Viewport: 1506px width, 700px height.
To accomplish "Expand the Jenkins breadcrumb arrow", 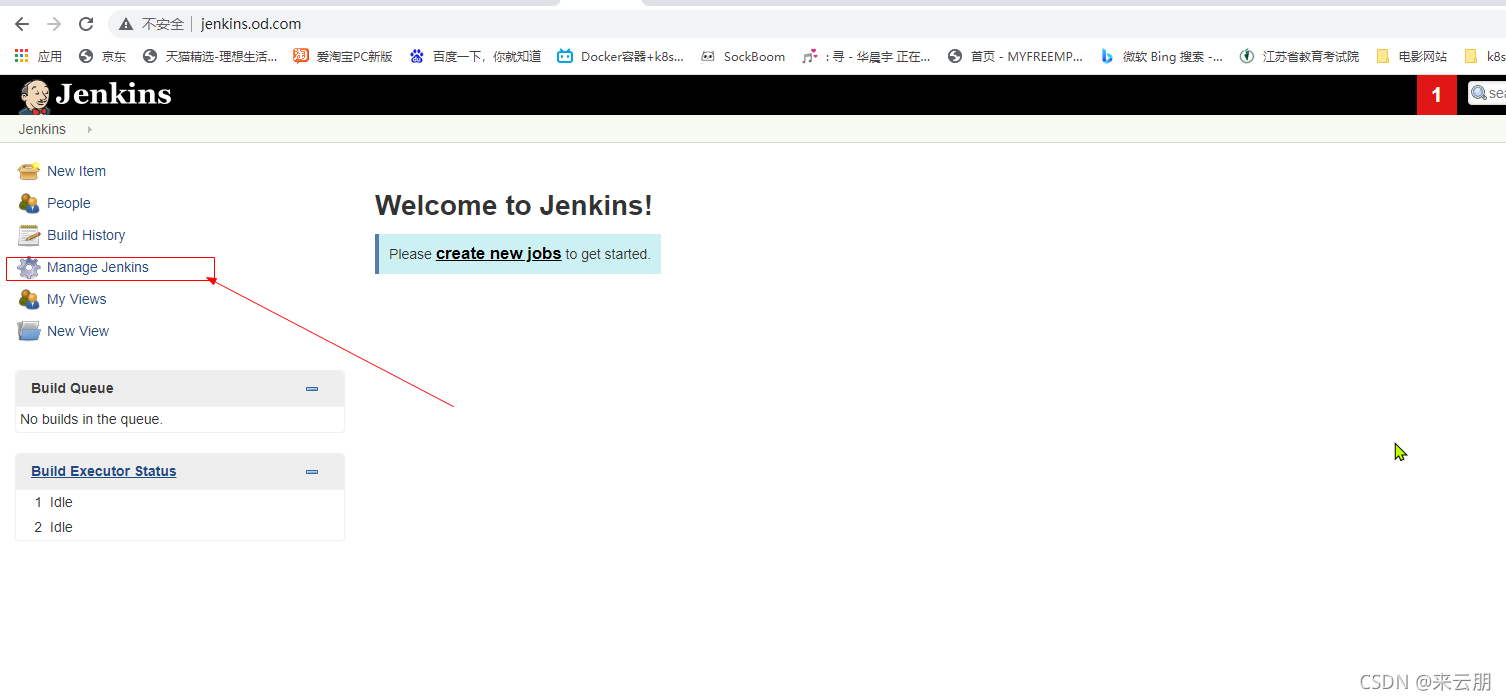I will [89, 129].
